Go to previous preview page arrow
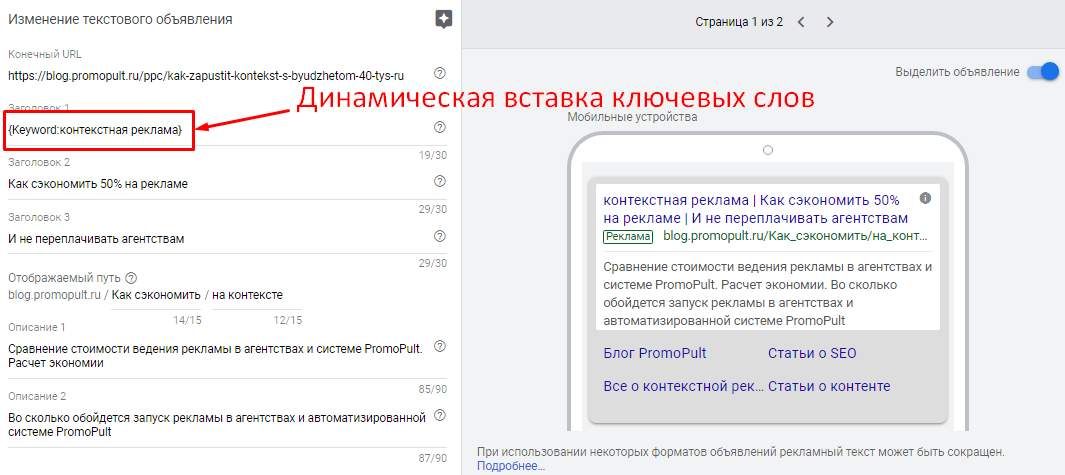 click(801, 22)
